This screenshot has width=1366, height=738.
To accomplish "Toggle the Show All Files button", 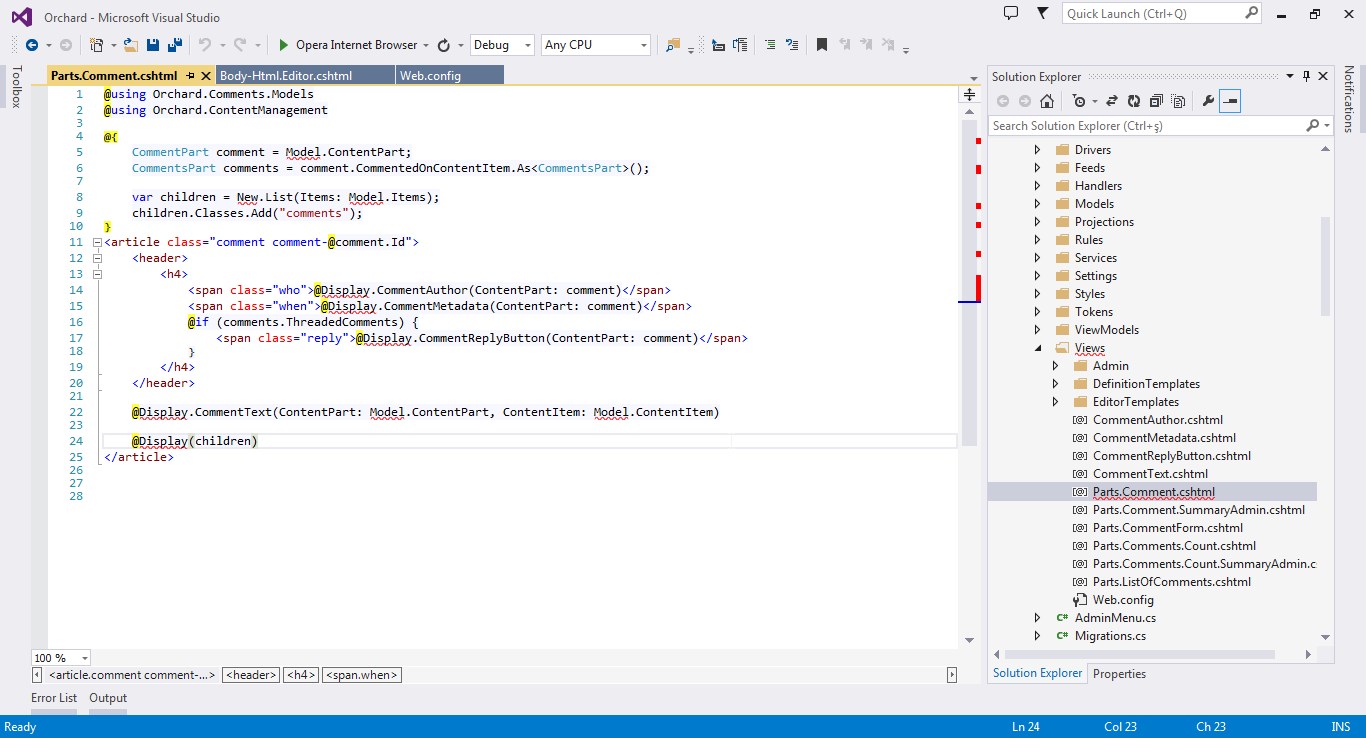I will (x=1178, y=101).
